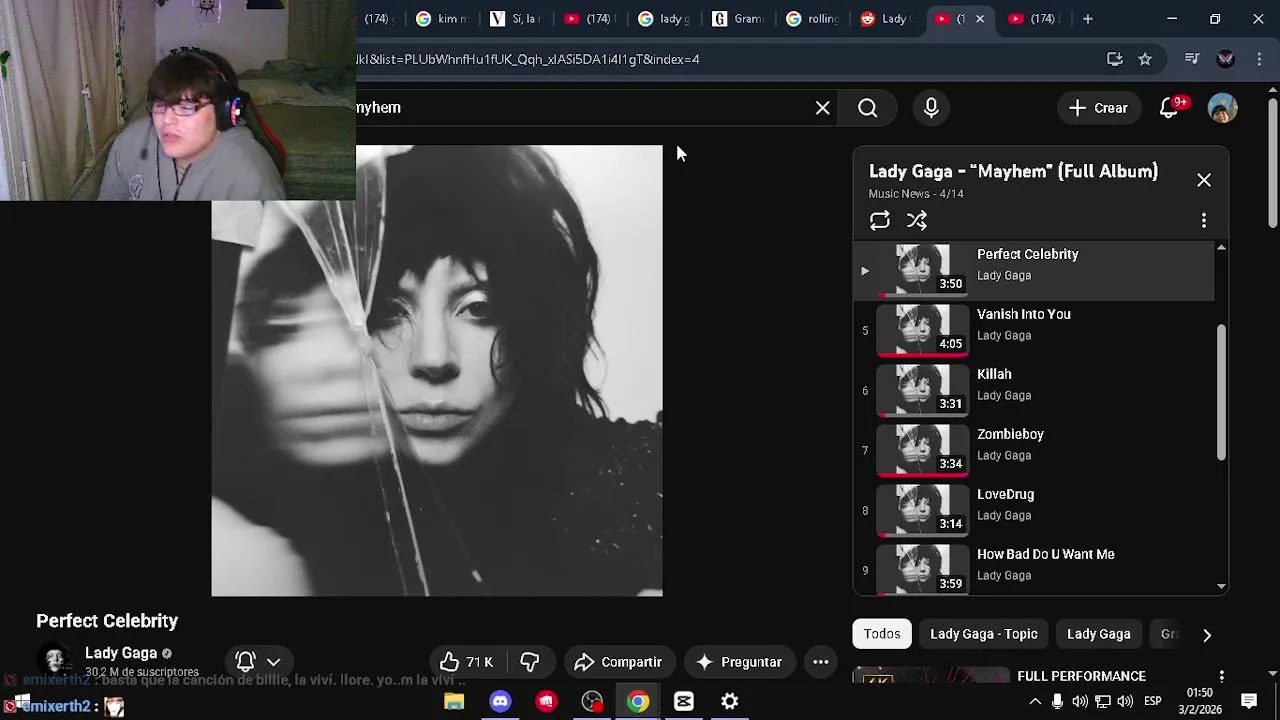Image resolution: width=1280 pixels, height=720 pixels.
Task: Close the Mayhem playlist panel
Action: tap(1204, 180)
